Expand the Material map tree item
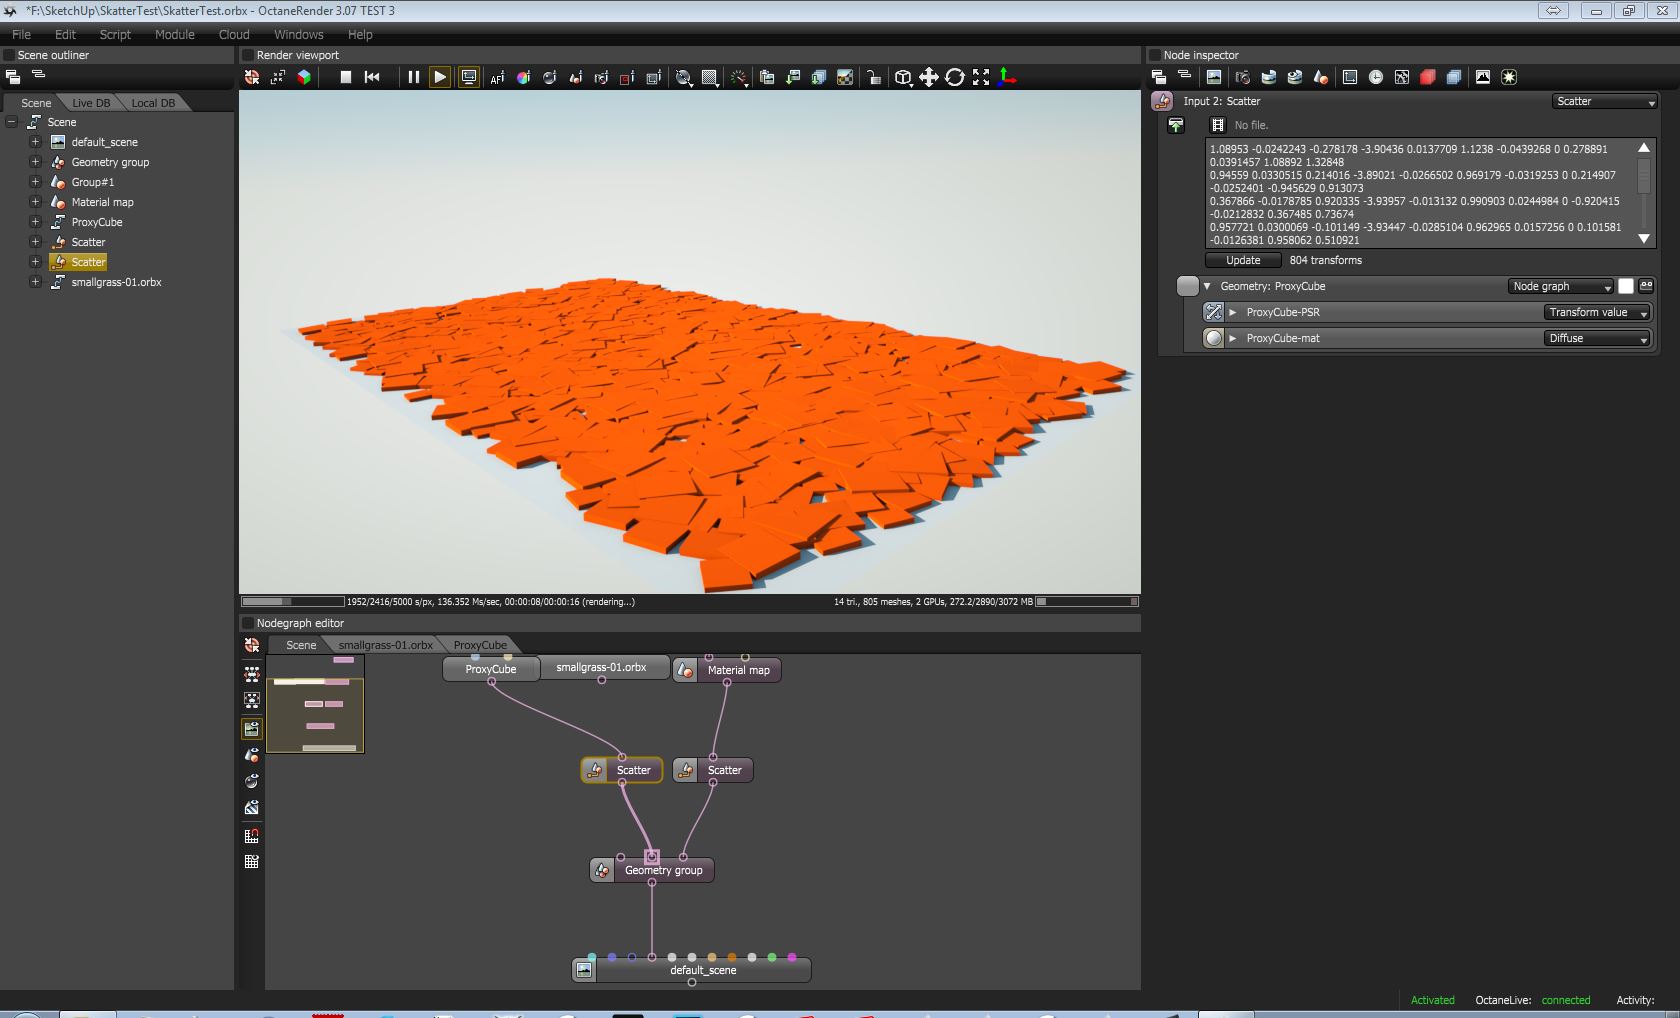1680x1018 pixels. click(x=35, y=202)
